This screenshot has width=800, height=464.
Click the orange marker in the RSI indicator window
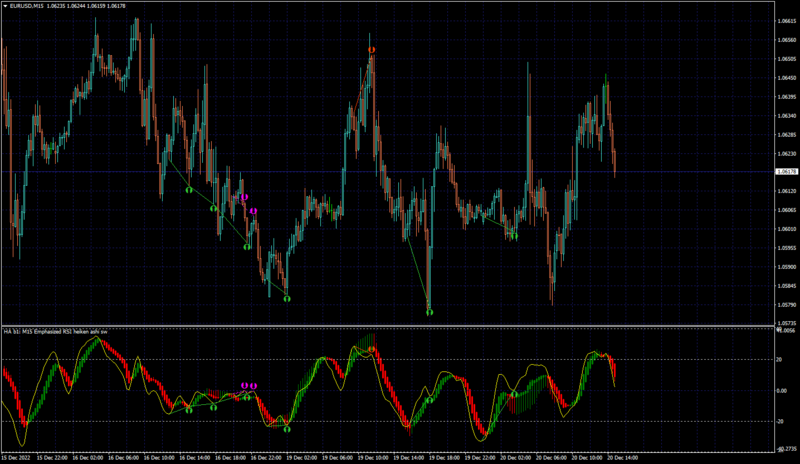tap(371, 349)
